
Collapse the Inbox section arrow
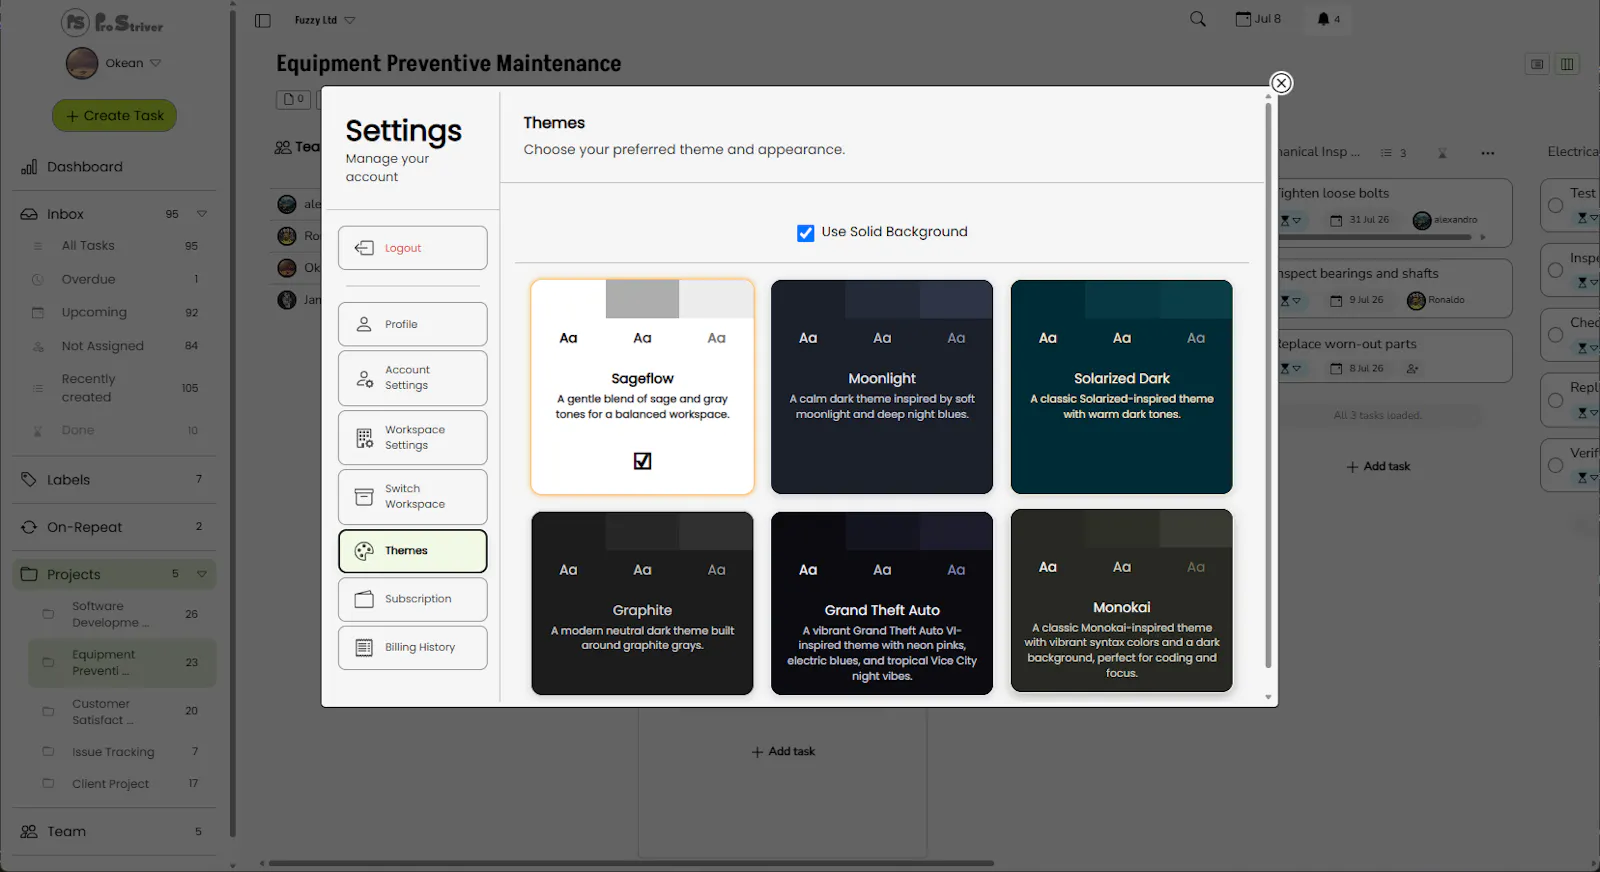coord(202,214)
